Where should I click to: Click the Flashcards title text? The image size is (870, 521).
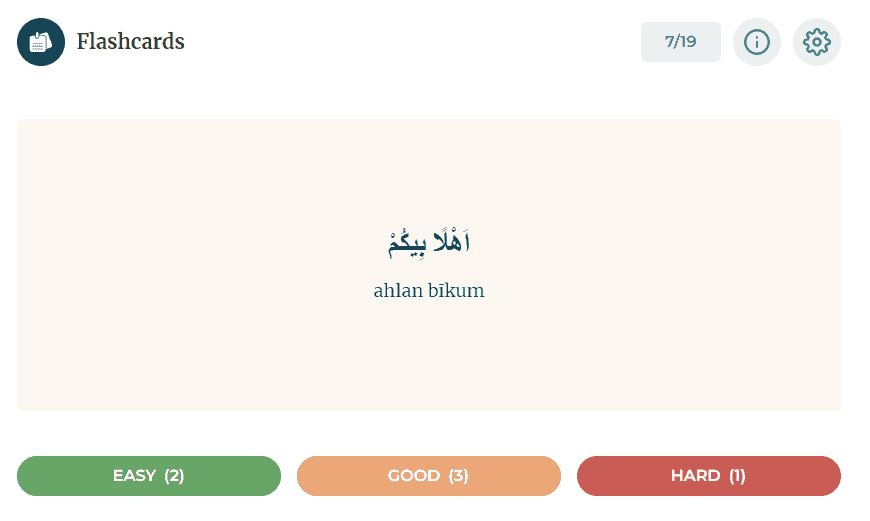[x=130, y=42]
